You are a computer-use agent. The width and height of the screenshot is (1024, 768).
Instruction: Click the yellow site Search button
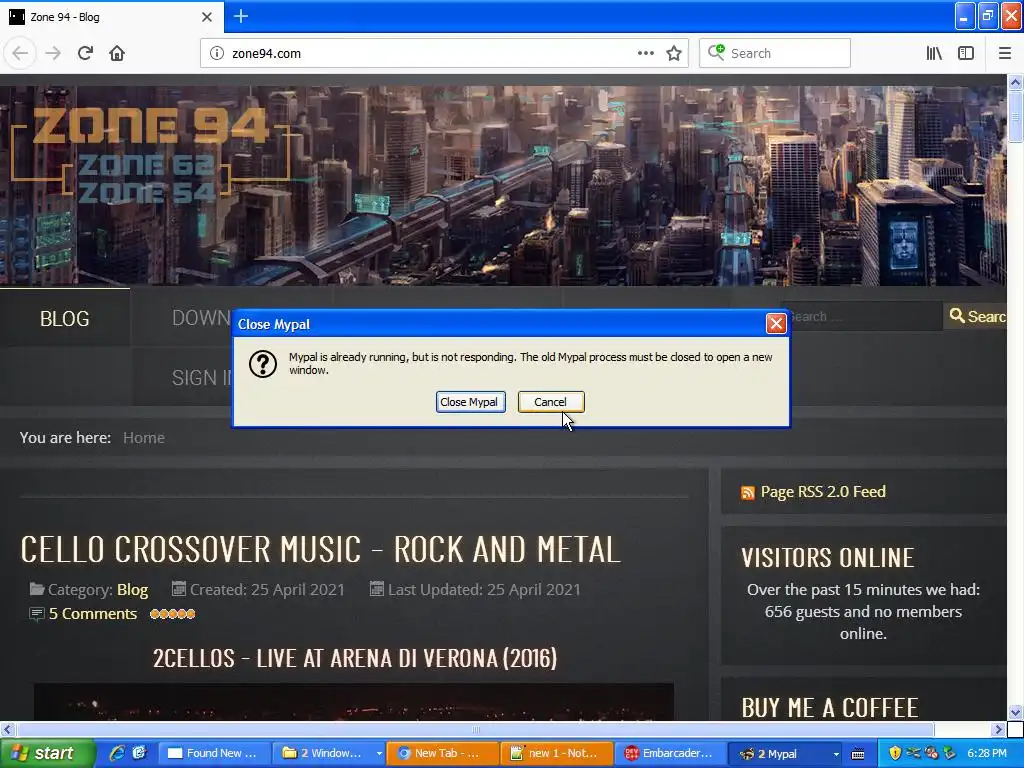pyautogui.click(x=976, y=317)
